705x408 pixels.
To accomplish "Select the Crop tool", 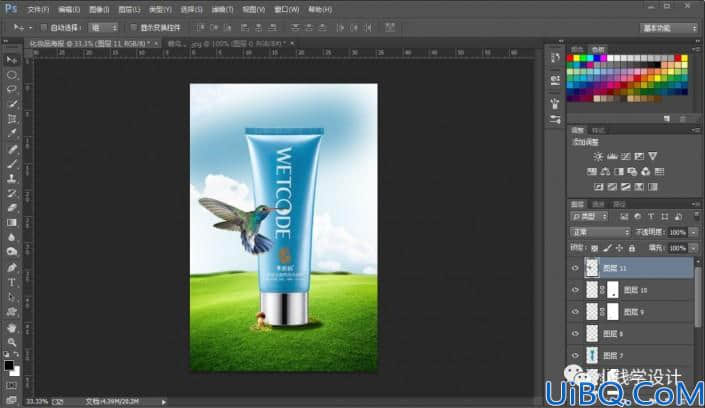I will 12,119.
